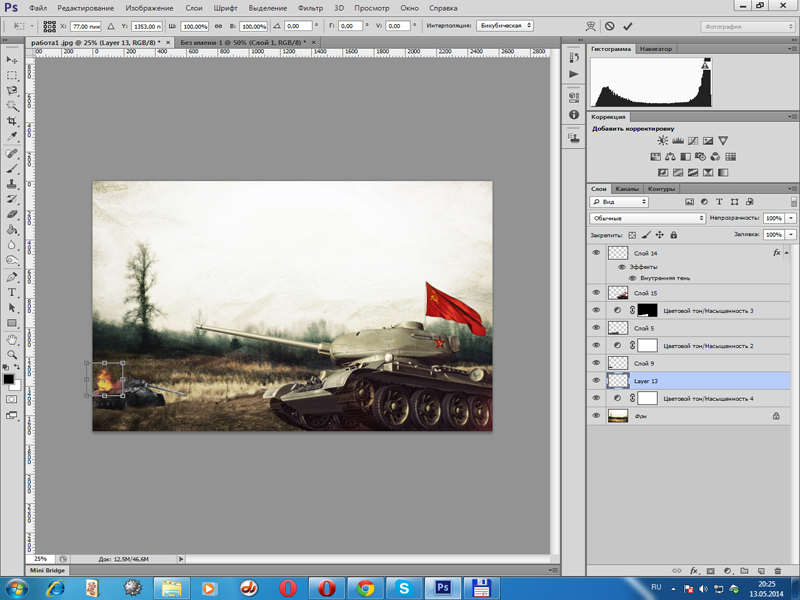Select the Hand tool
This screenshot has width=800, height=600.
point(13,339)
